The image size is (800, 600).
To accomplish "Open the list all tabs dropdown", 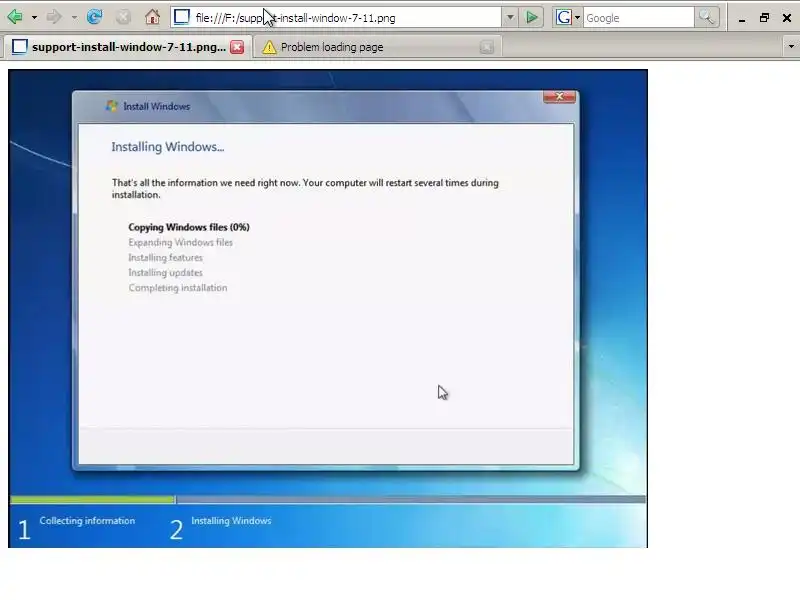I will 791,46.
